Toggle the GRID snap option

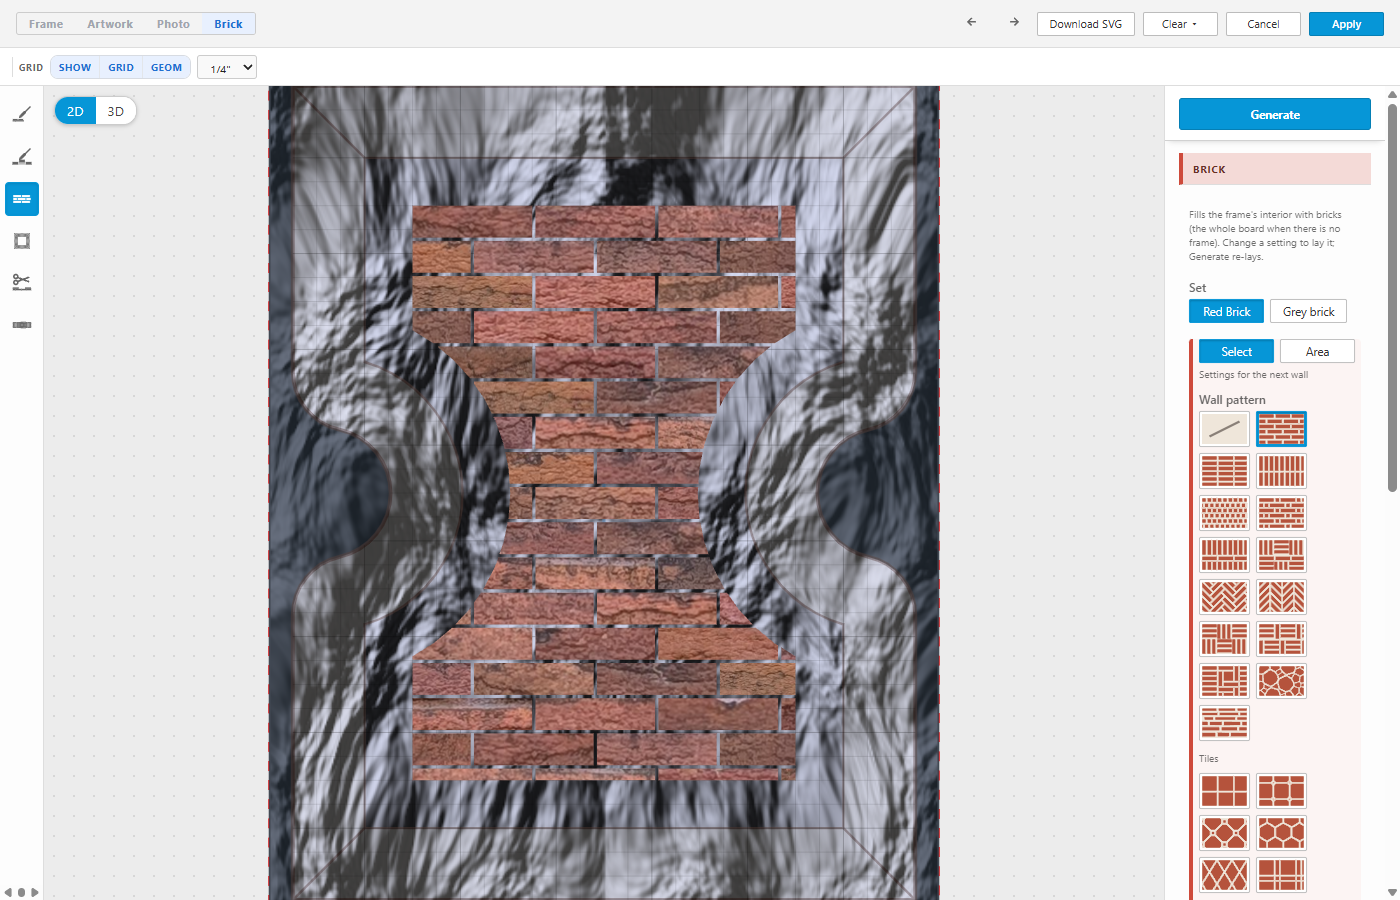point(121,68)
